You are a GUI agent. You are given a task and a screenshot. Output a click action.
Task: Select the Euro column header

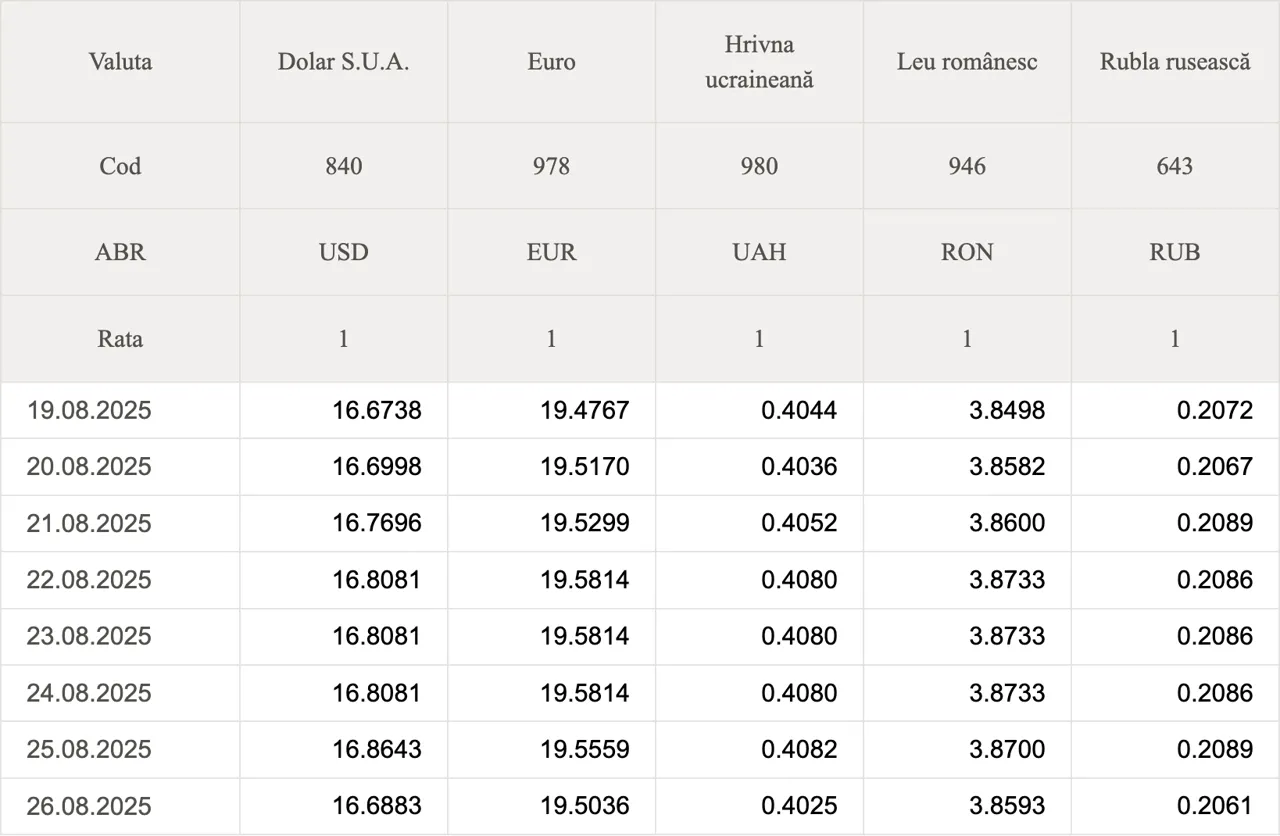551,62
